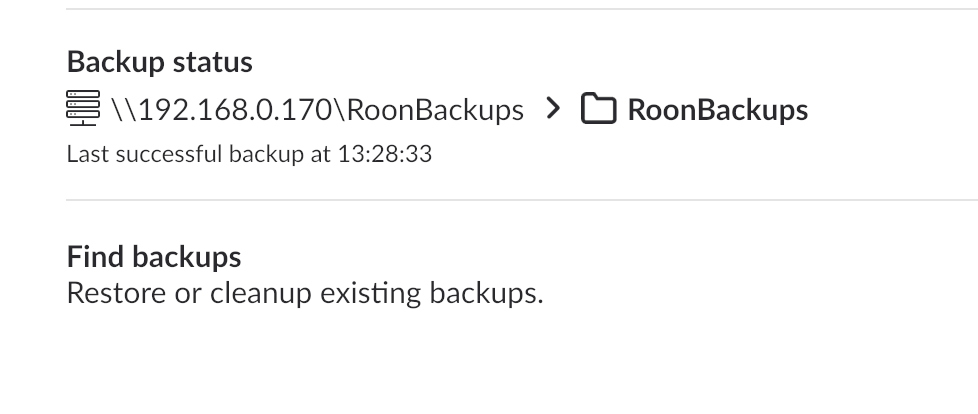Viewport: 978px width, 414px height.
Task: Open the Find backups section heading
Action: 154,257
